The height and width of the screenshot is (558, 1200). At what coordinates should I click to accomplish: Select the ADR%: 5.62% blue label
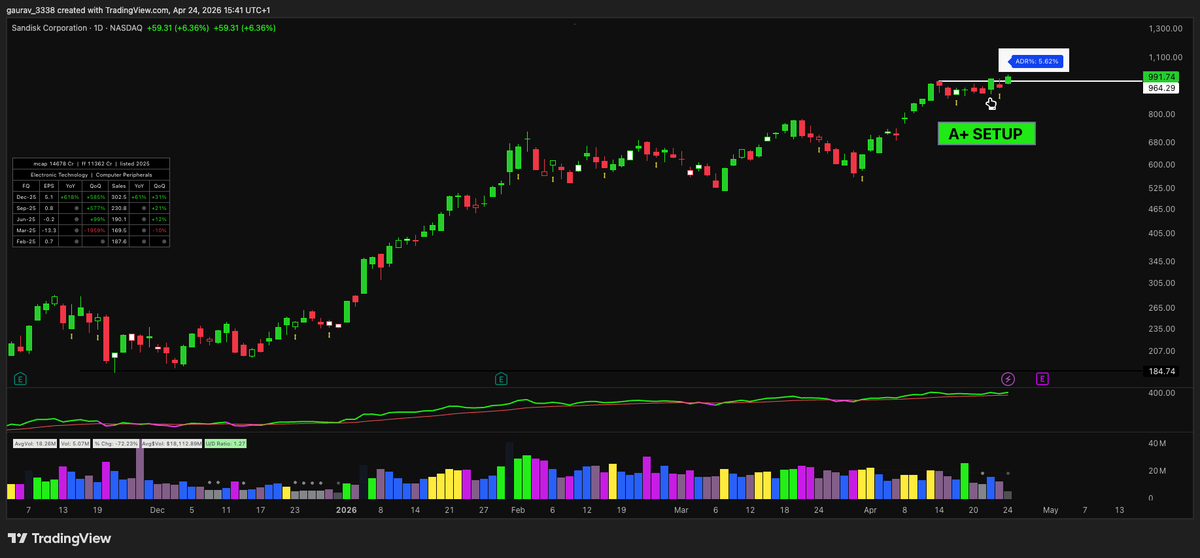pos(1035,61)
